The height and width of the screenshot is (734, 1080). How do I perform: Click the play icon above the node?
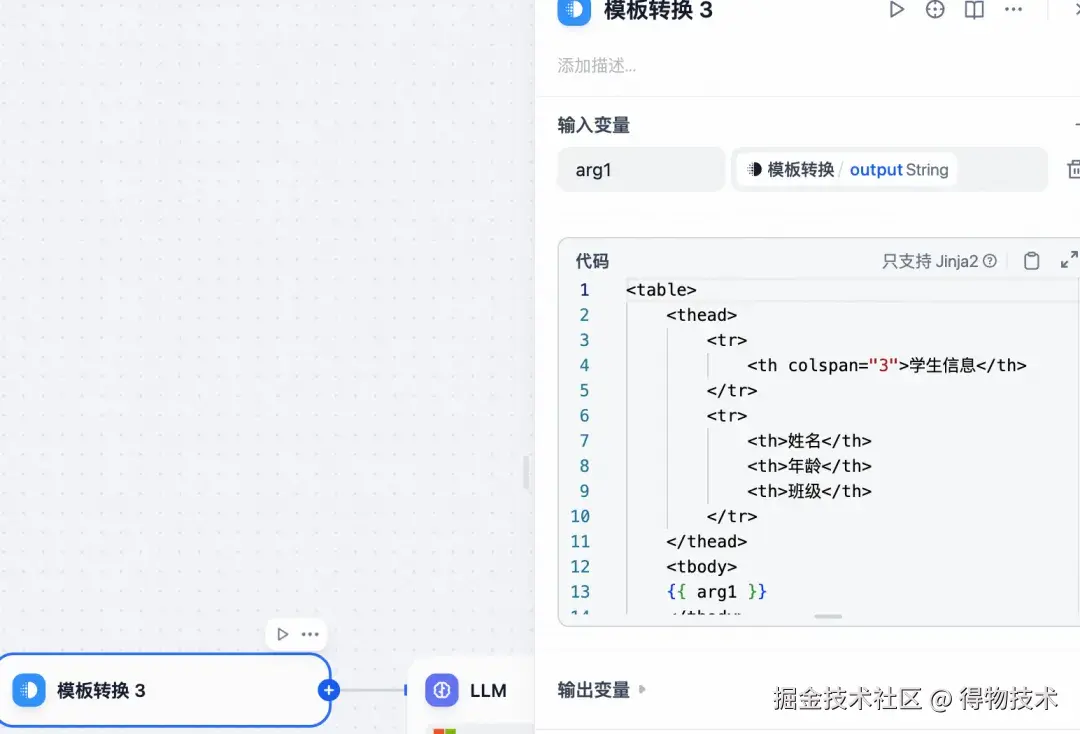pos(282,633)
